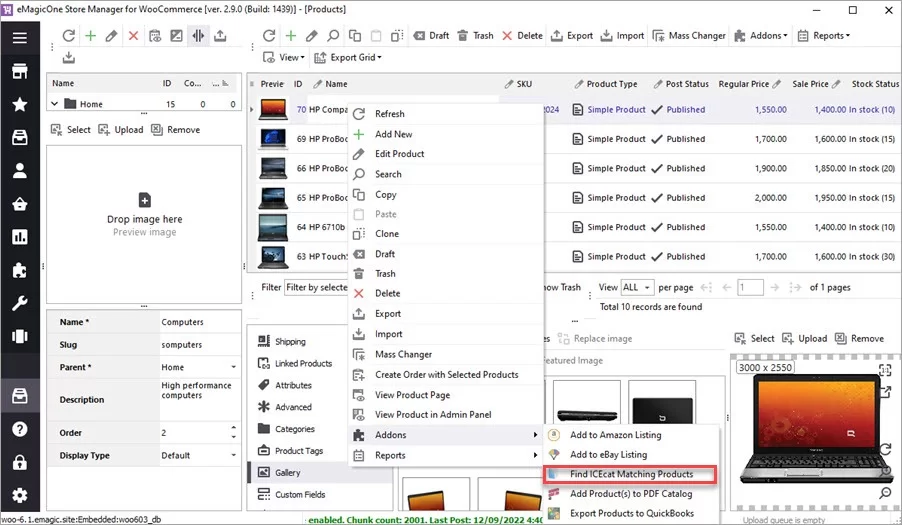Screen dimensions: 902x525
Task: Click the red delete category icon
Action: pos(133,36)
